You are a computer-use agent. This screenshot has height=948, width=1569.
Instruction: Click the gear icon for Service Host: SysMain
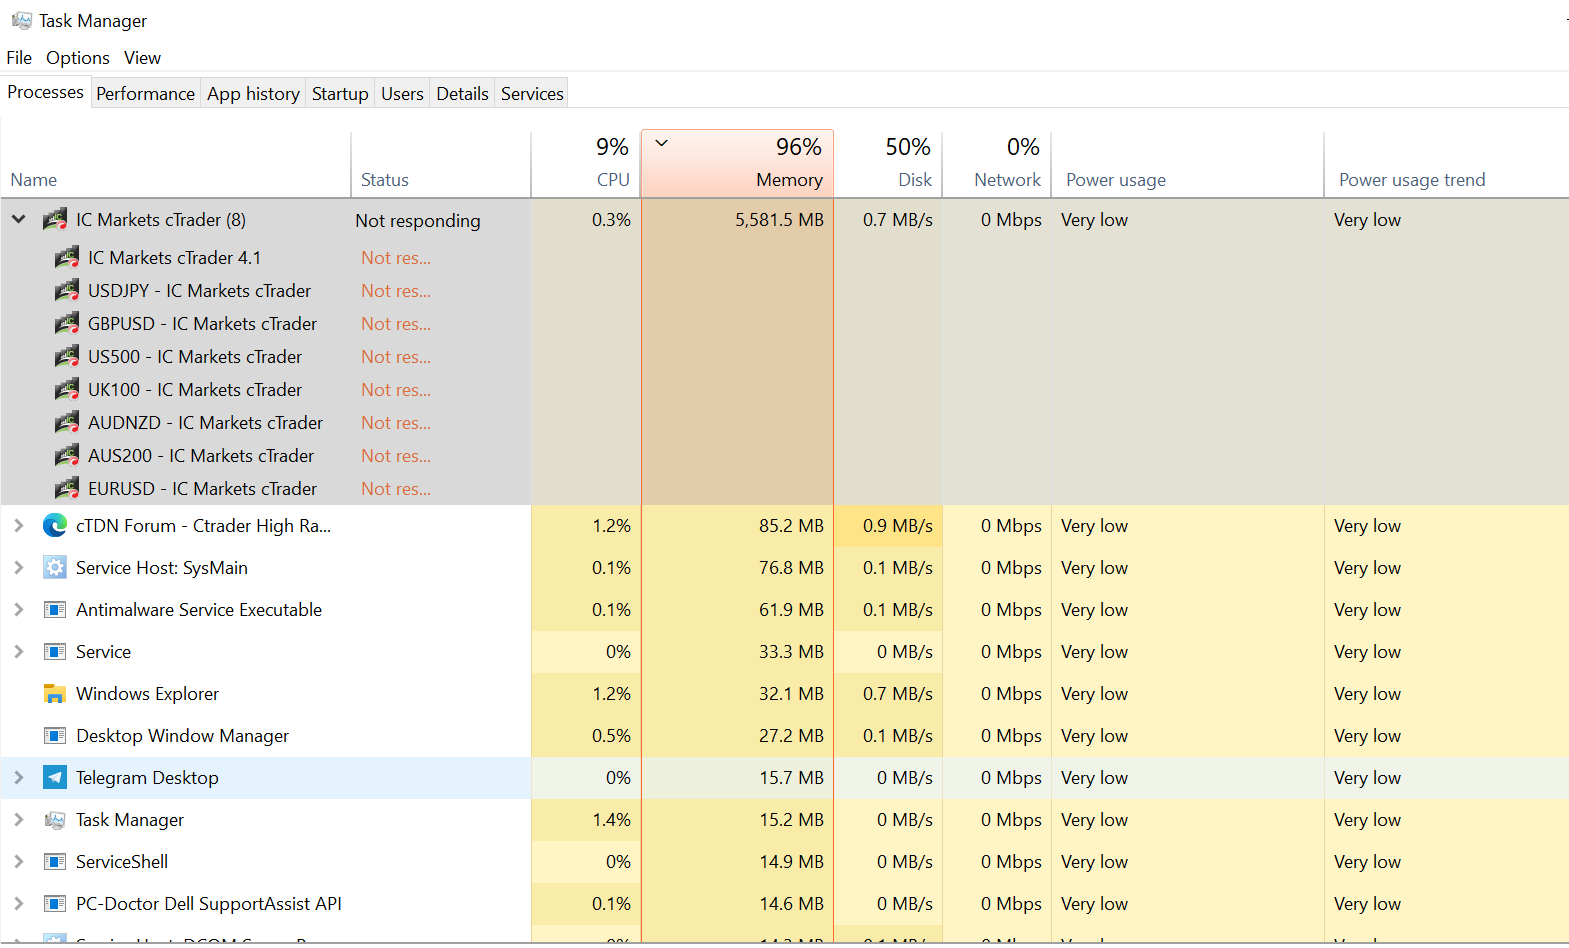tap(55, 568)
